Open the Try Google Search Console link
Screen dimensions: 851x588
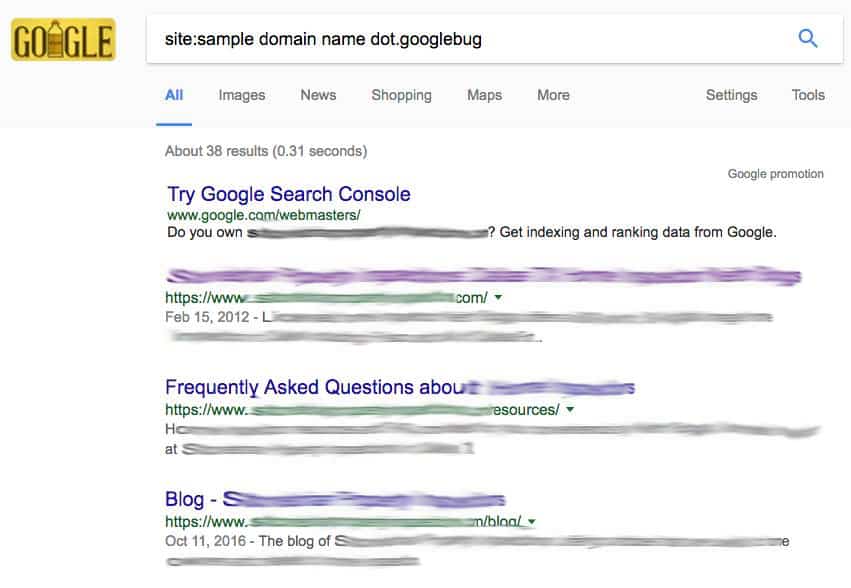[289, 194]
